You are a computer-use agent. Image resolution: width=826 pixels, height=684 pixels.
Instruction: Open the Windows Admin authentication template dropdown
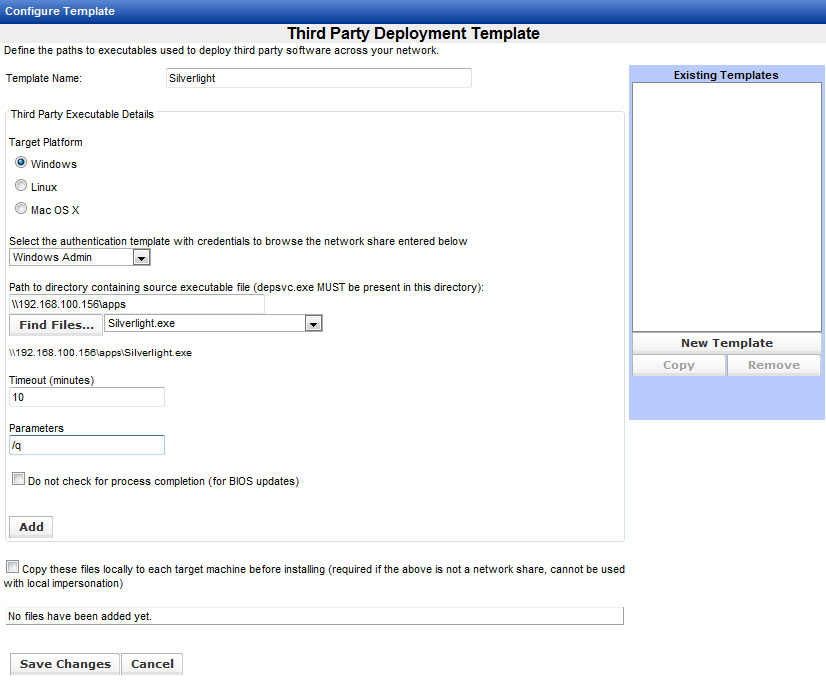(141, 258)
